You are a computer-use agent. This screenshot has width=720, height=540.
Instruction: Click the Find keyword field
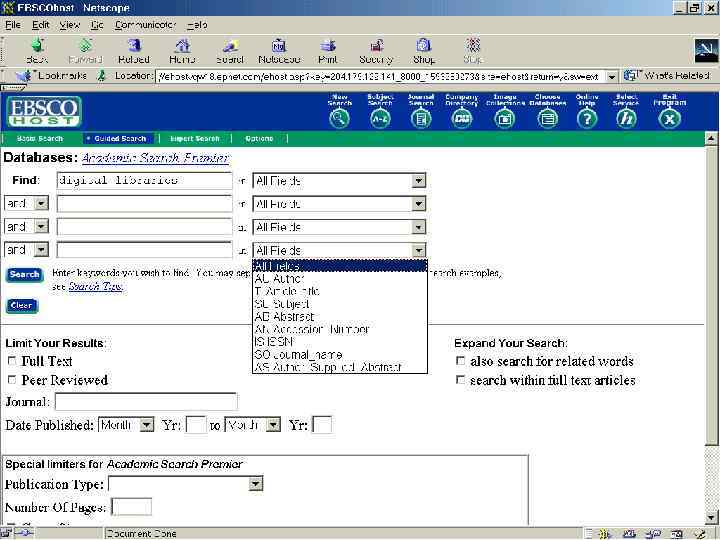coord(145,180)
